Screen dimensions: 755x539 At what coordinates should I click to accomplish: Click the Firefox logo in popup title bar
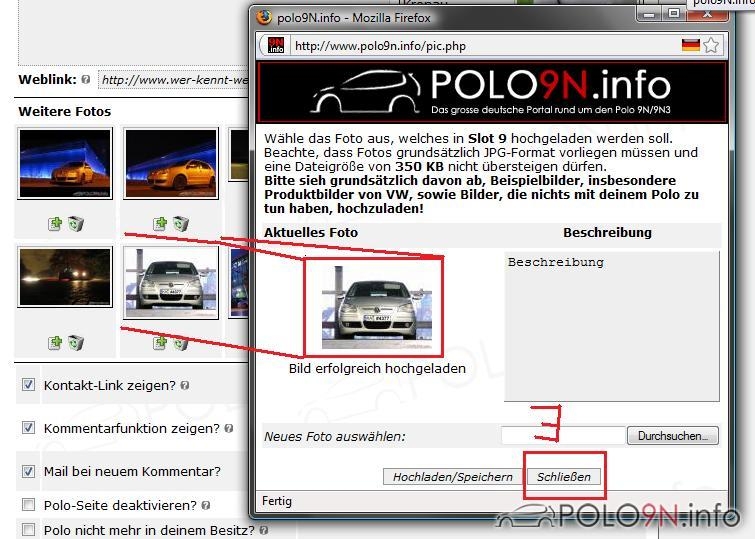tap(264, 17)
